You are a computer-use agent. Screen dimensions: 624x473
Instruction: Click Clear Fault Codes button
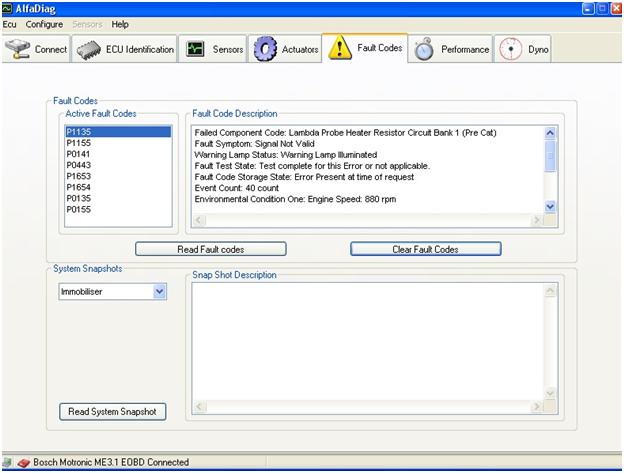pyautogui.click(x=425, y=249)
